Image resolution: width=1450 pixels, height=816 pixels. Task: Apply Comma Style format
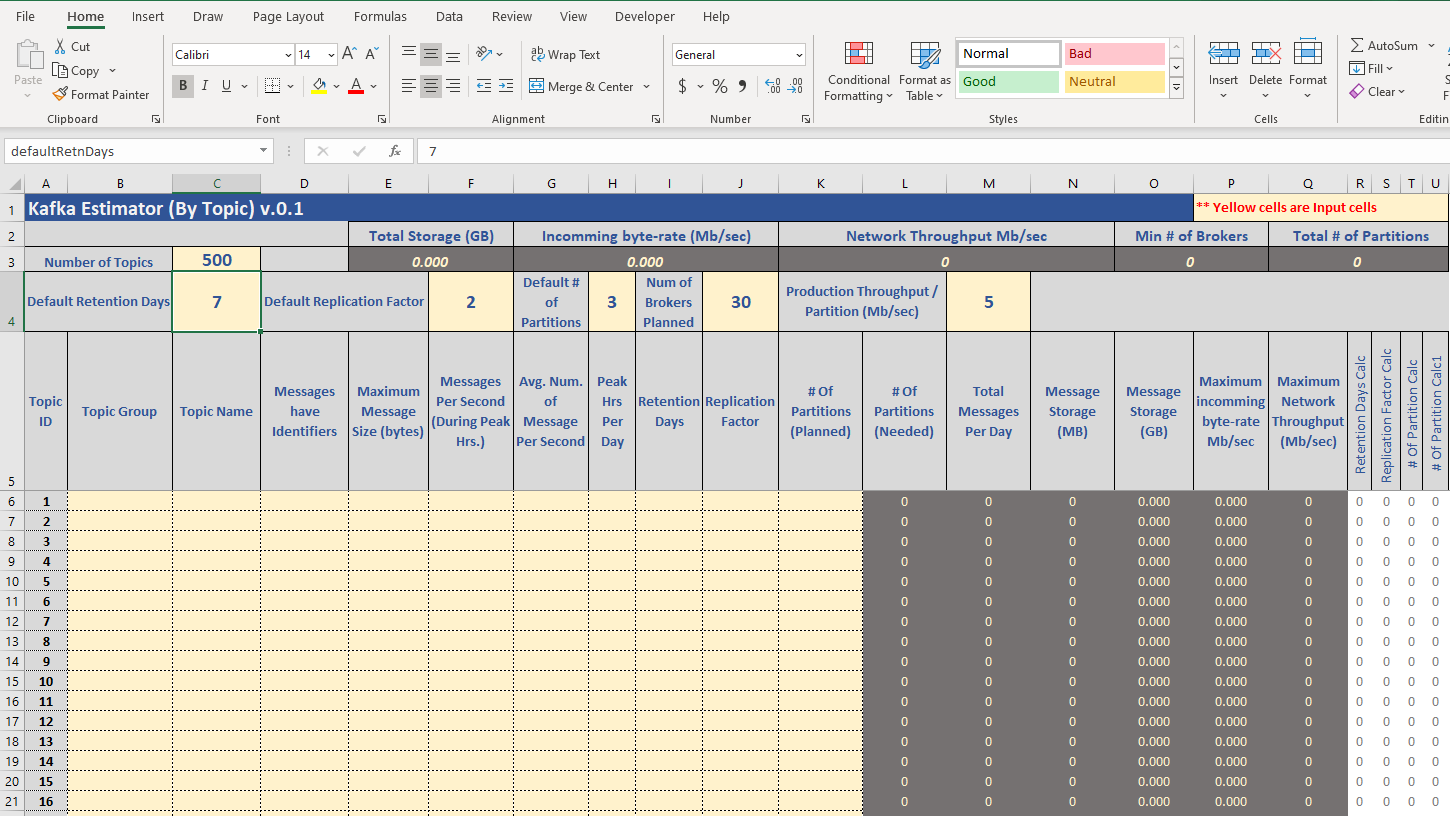[742, 86]
